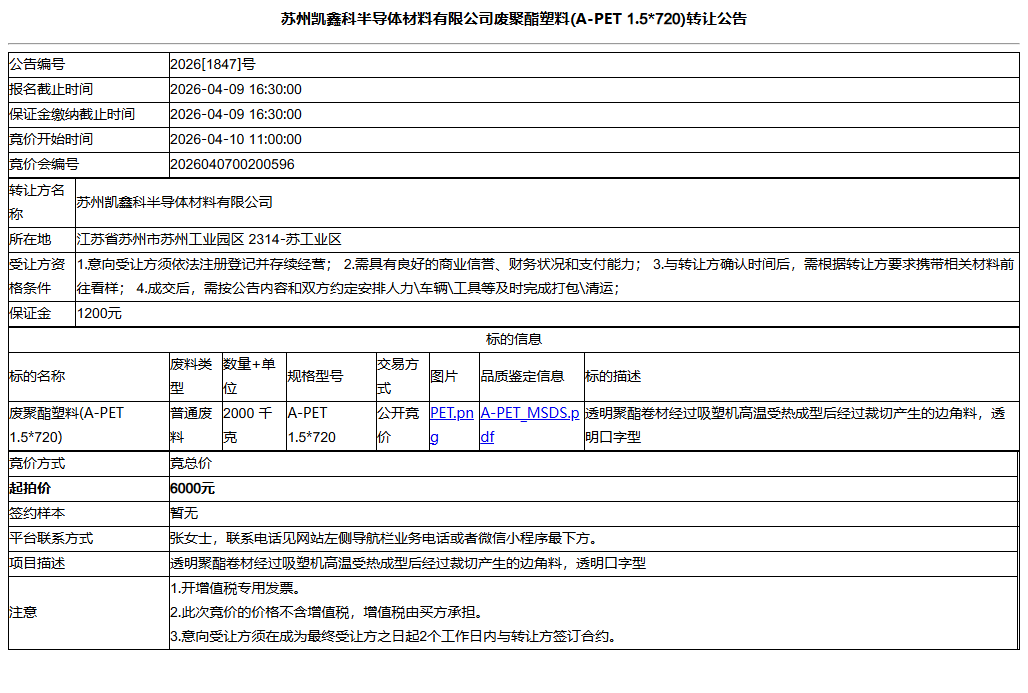The width and height of the screenshot is (1028, 693).
Task: Click the 标的信息 section header
Action: (514, 339)
